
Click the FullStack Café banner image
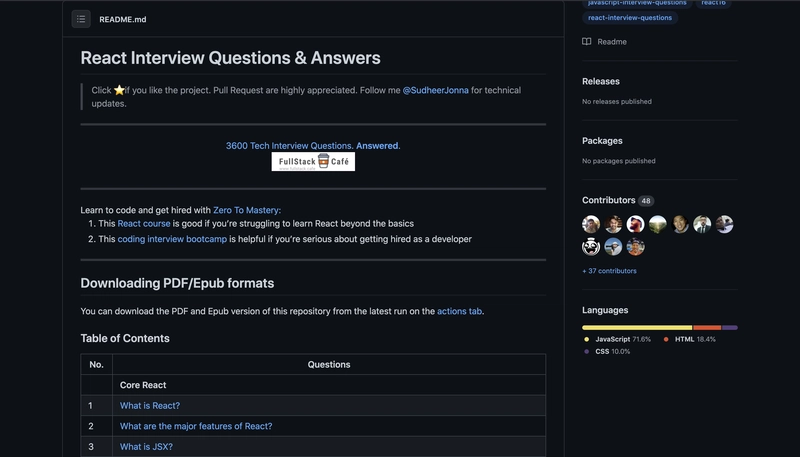[313, 162]
